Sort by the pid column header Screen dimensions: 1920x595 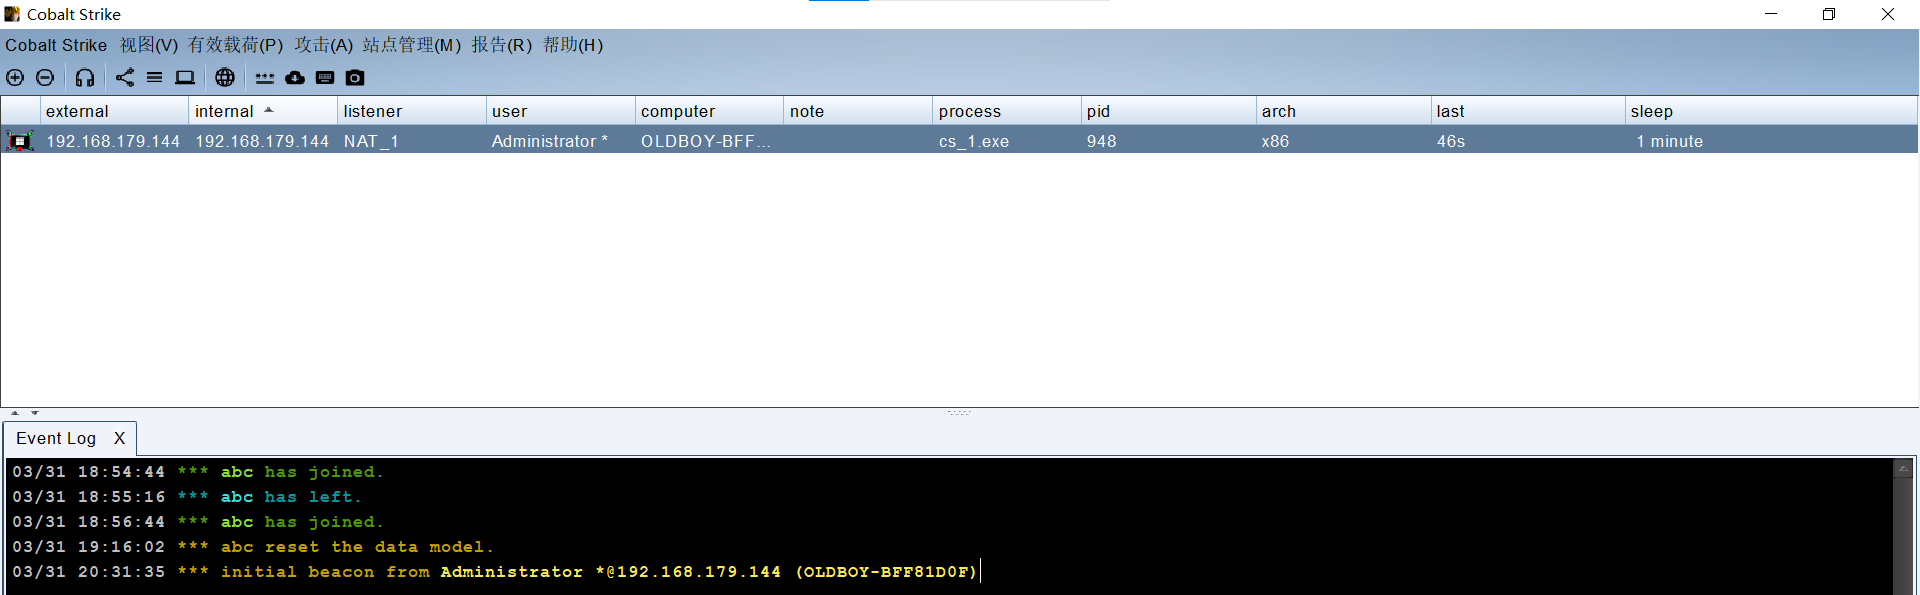point(1168,111)
